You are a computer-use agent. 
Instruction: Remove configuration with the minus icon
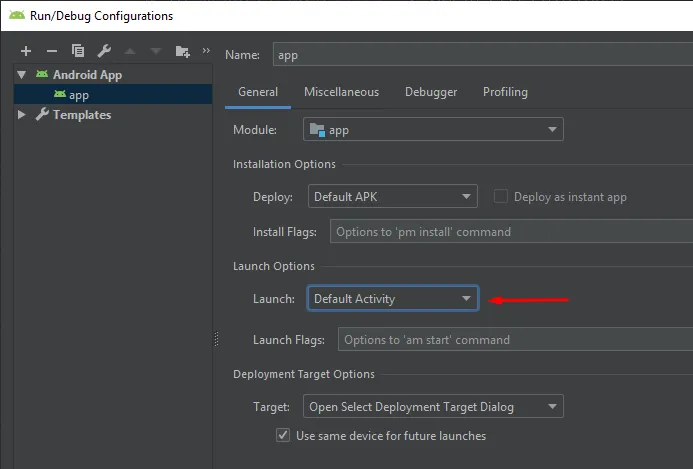pos(52,51)
